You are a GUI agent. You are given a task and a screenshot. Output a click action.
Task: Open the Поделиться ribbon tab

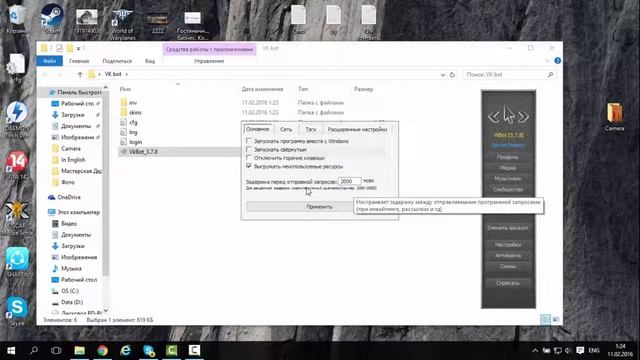pos(117,61)
